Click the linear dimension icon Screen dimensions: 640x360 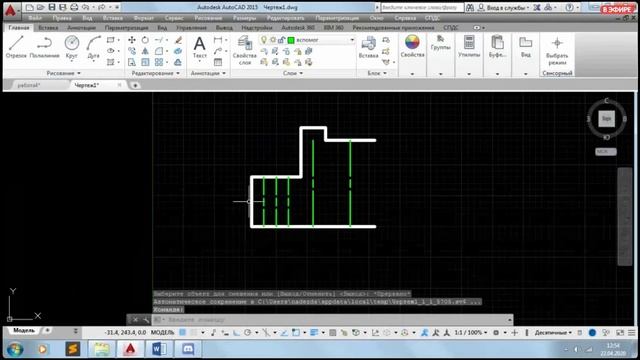click(x=218, y=40)
